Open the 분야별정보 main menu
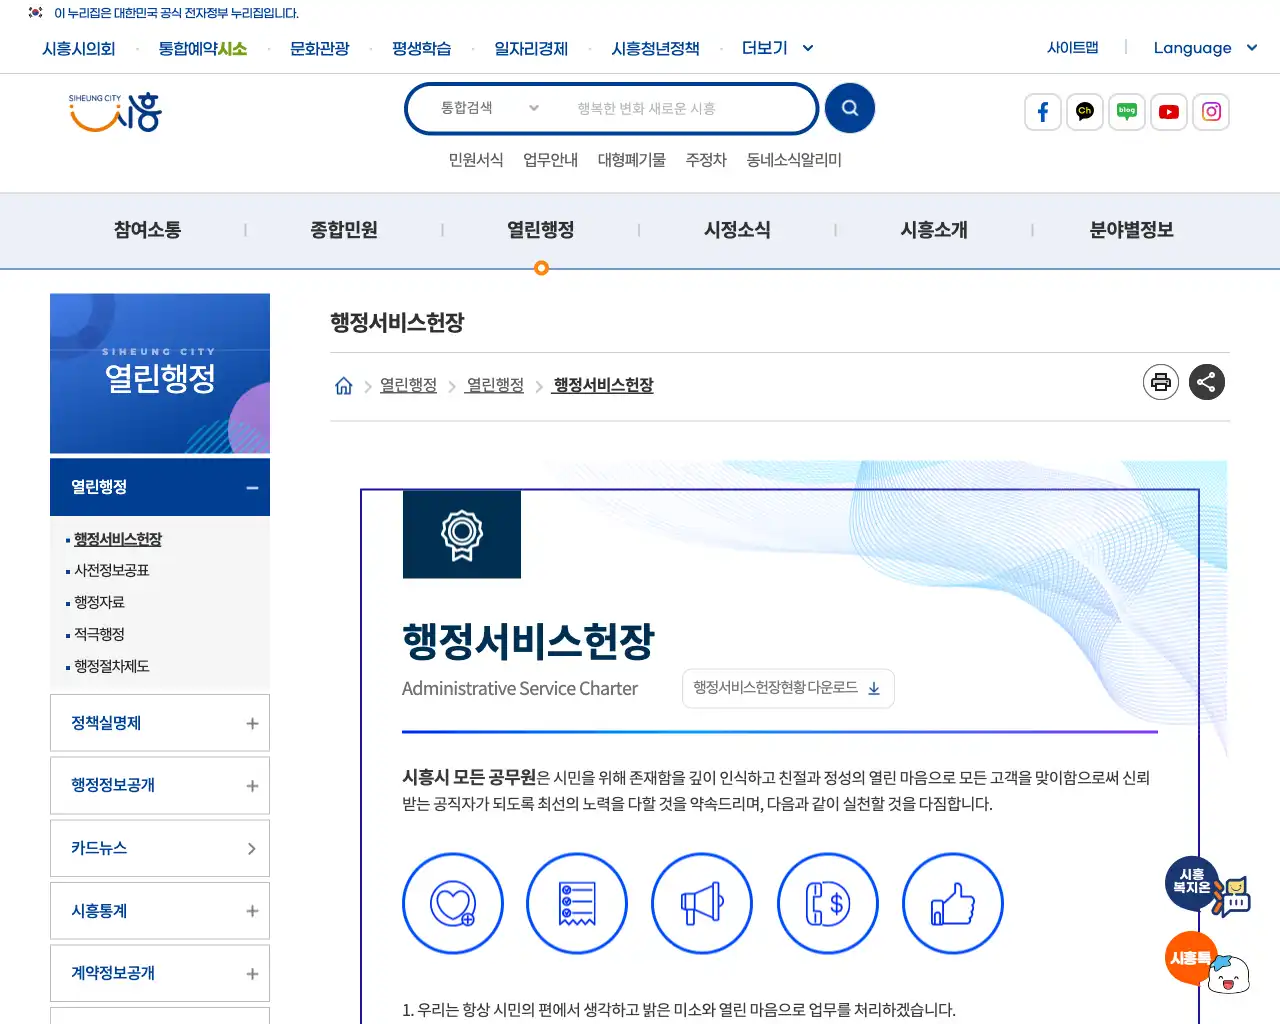The width and height of the screenshot is (1280, 1024). [1131, 230]
